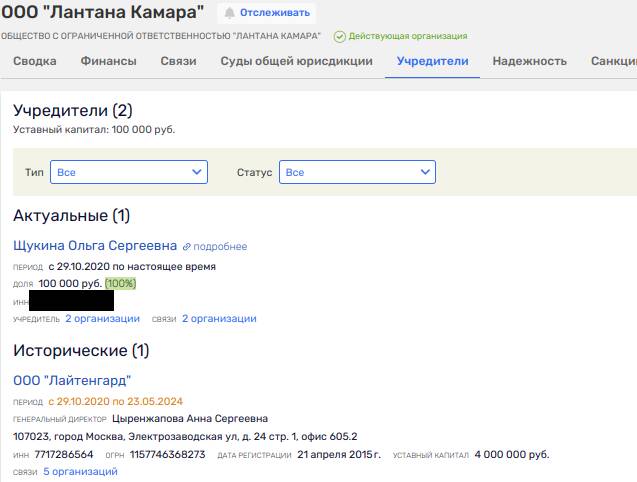Open Суды общей юрисдикции tab
Image resolution: width=637 pixels, height=482 pixels.
pyautogui.click(x=297, y=61)
